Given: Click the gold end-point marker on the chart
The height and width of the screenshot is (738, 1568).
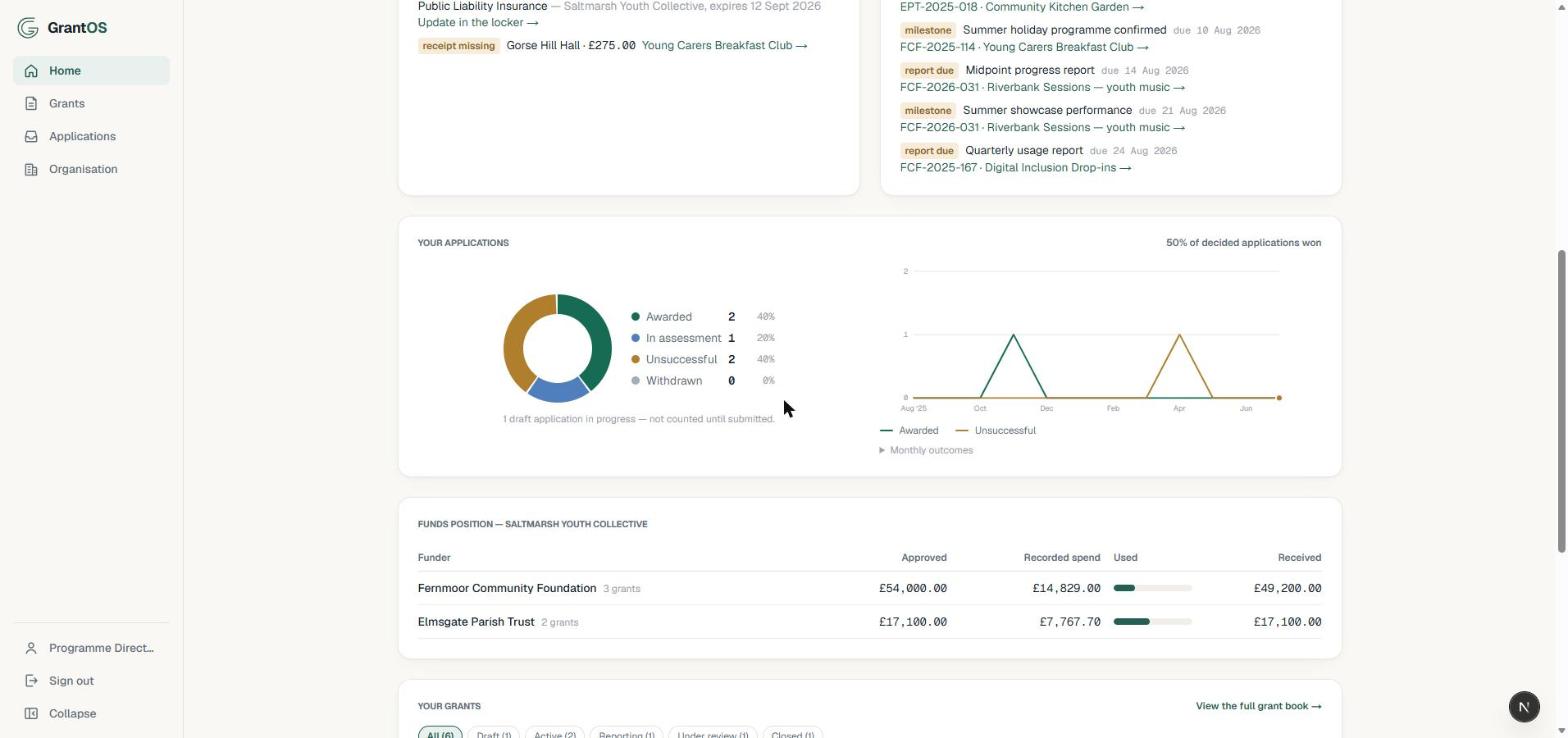Looking at the screenshot, I should pos(1279,398).
